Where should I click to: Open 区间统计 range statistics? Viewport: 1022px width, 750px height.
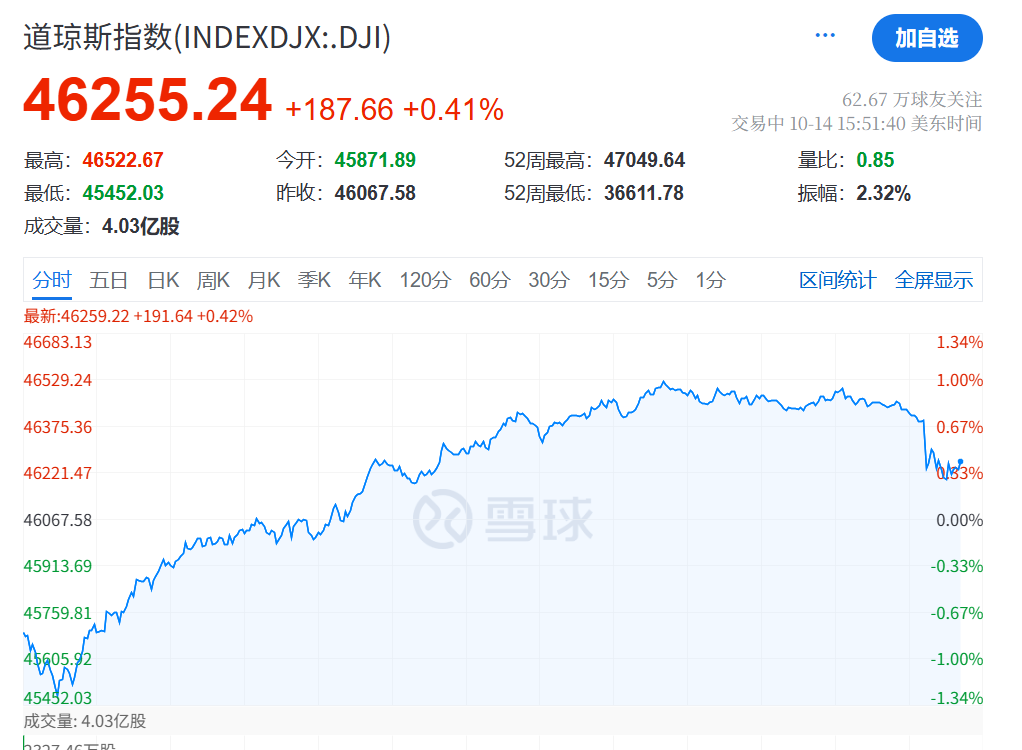(x=837, y=280)
